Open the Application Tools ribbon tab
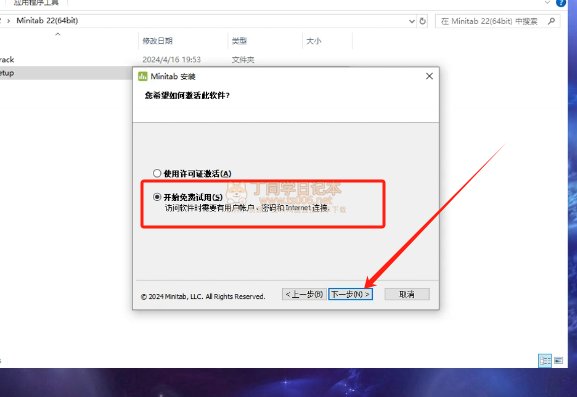Viewport: 577px width, 397px height. [x=36, y=3]
